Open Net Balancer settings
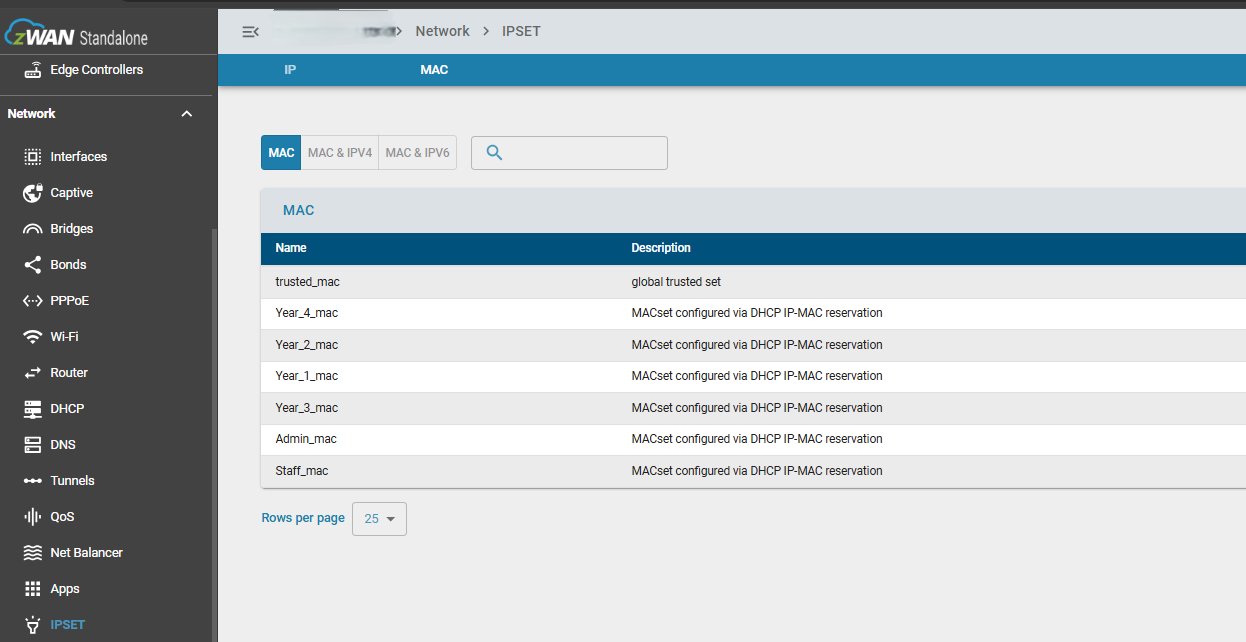 click(87, 553)
